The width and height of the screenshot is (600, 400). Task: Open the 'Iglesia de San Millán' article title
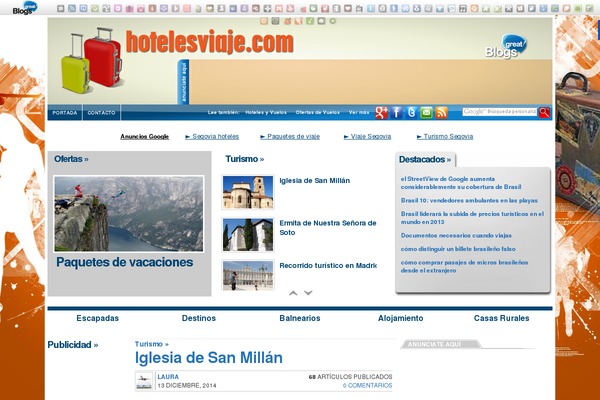click(x=209, y=358)
